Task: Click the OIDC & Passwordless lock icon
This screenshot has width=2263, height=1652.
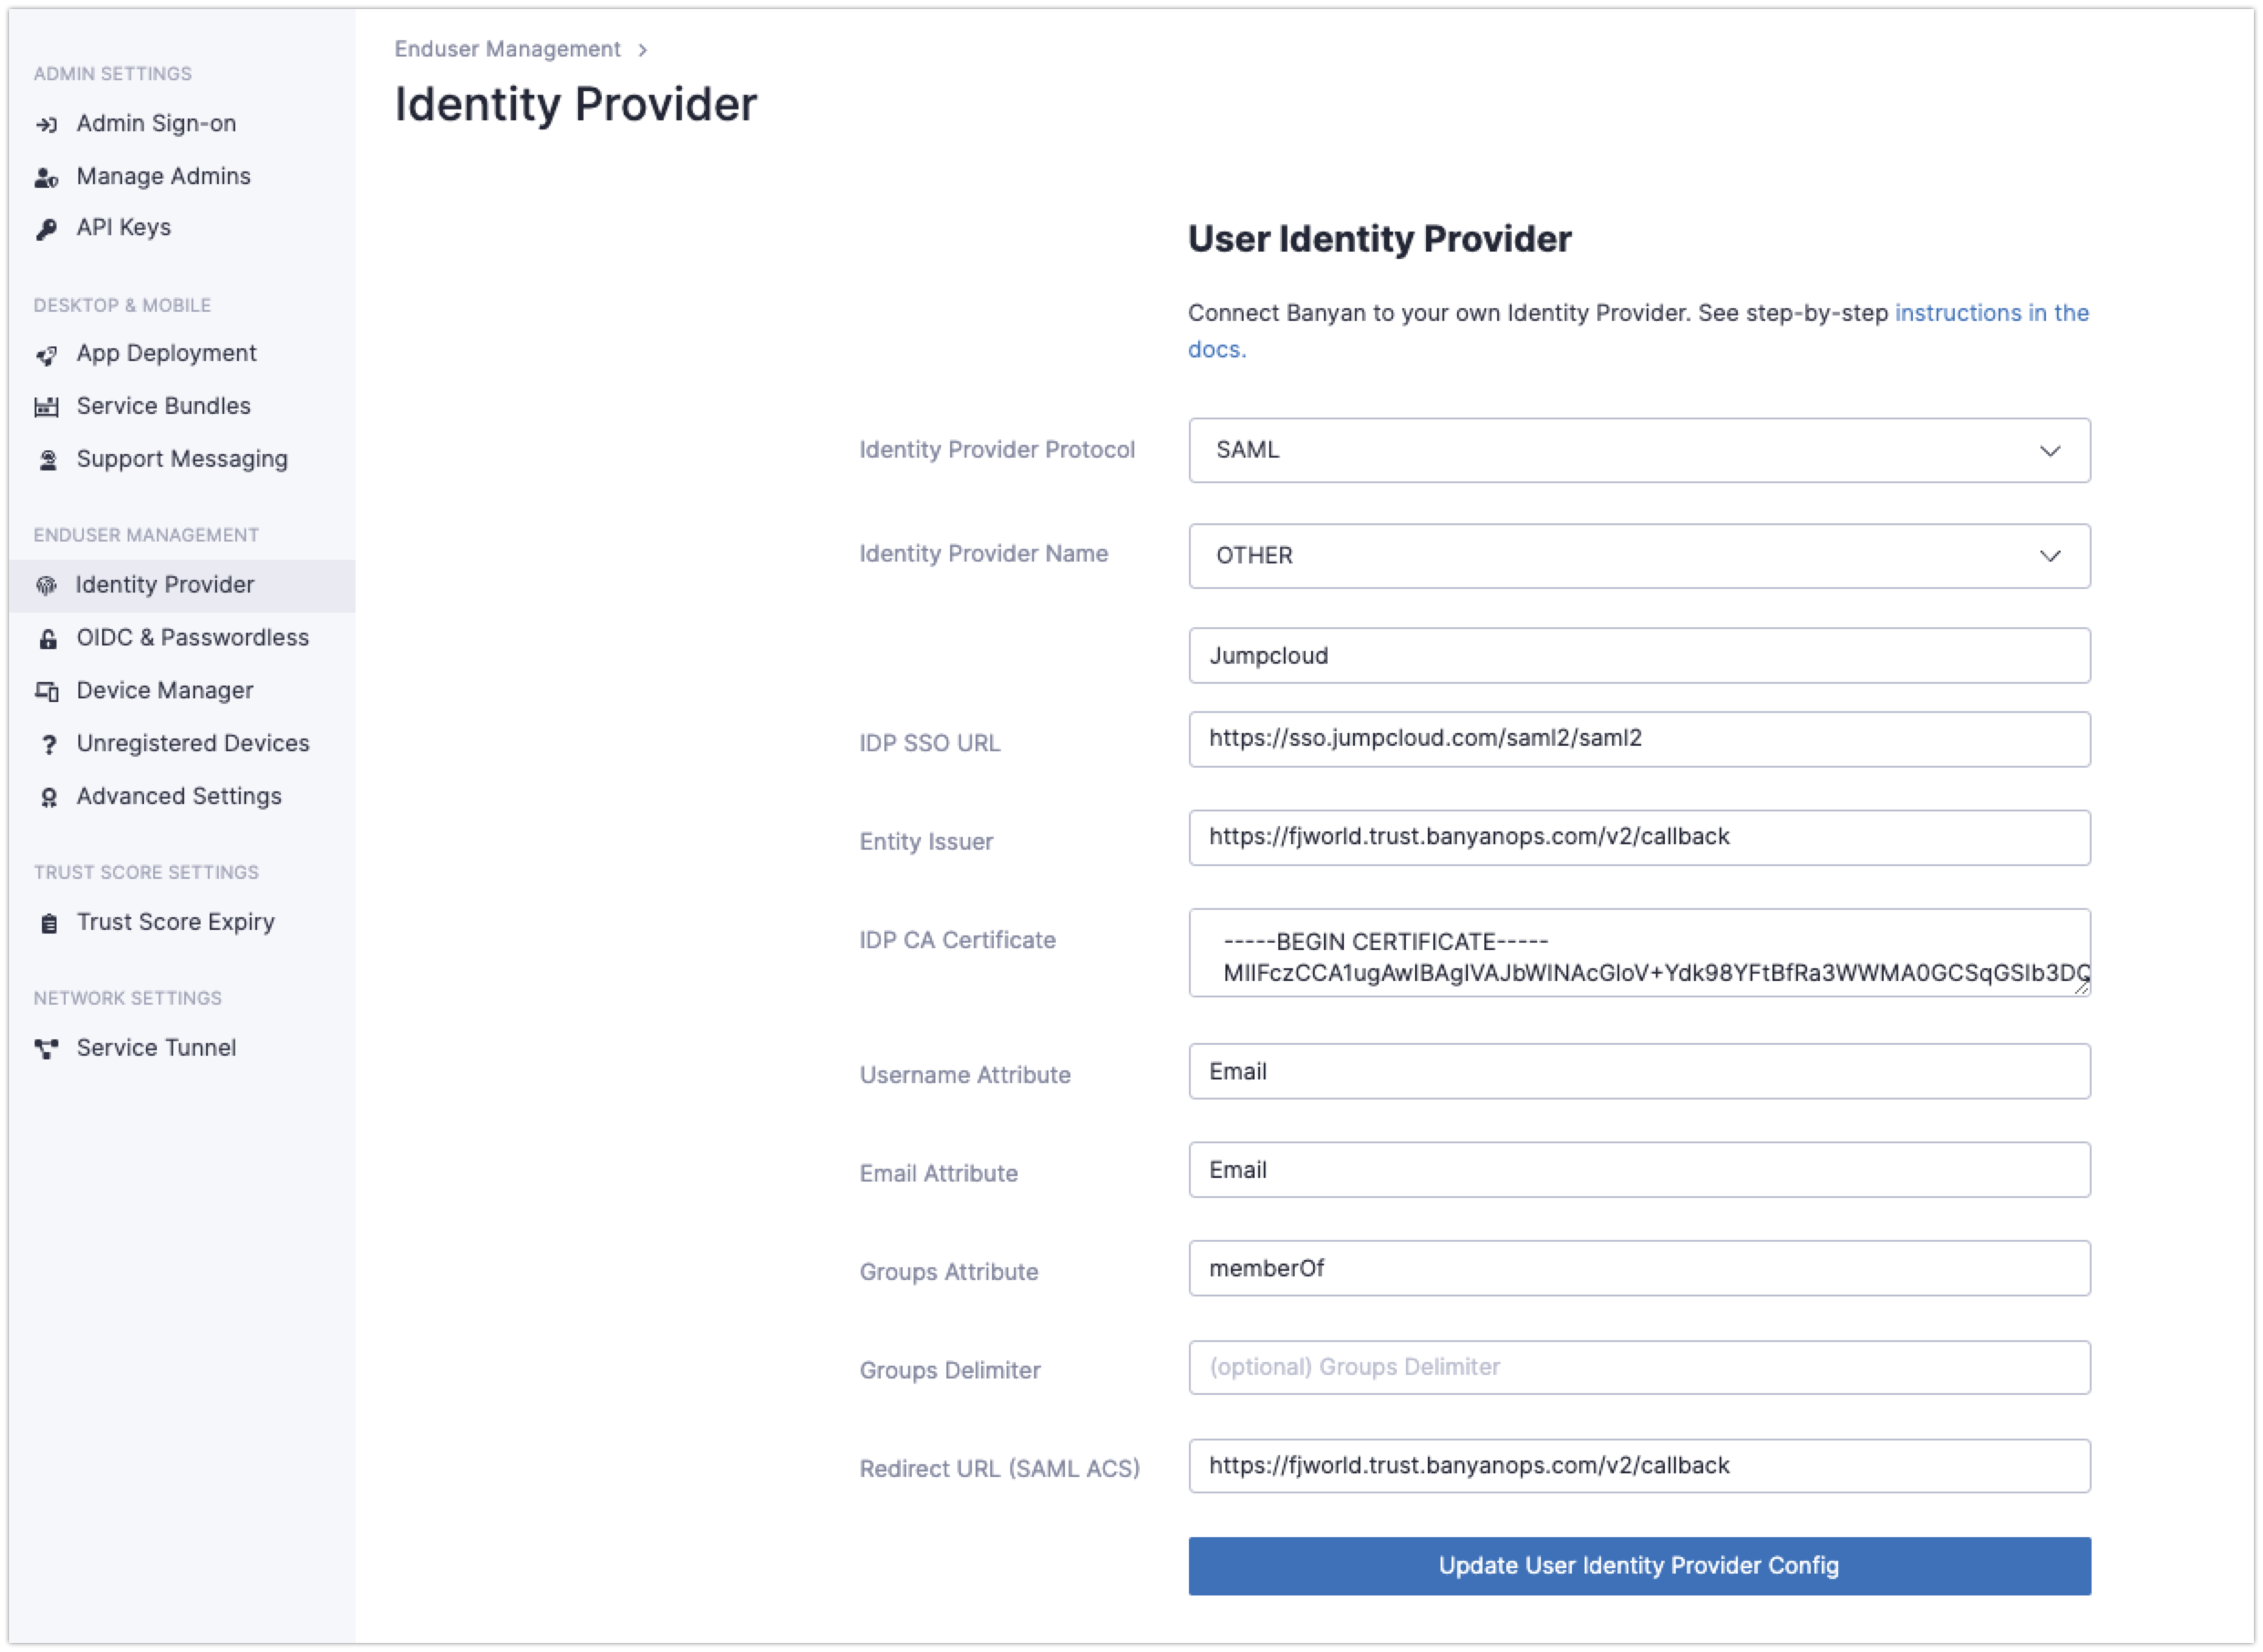Action: (x=47, y=639)
